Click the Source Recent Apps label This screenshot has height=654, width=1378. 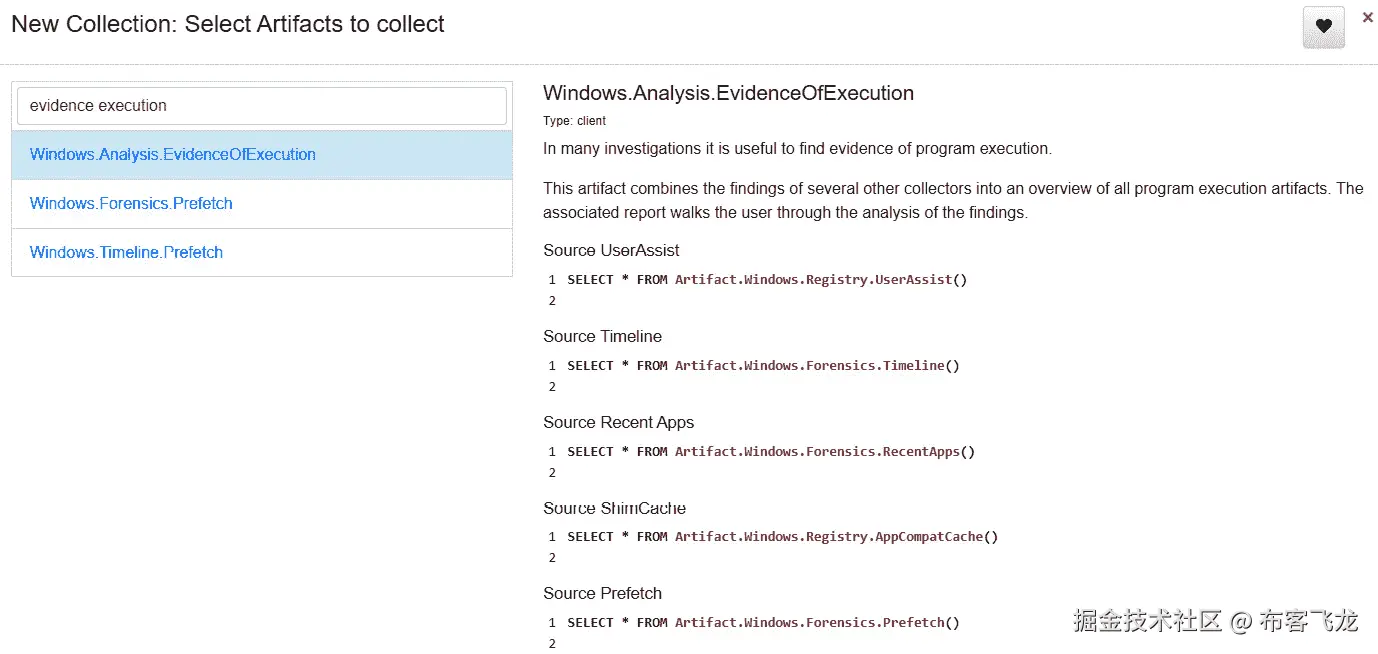point(618,423)
